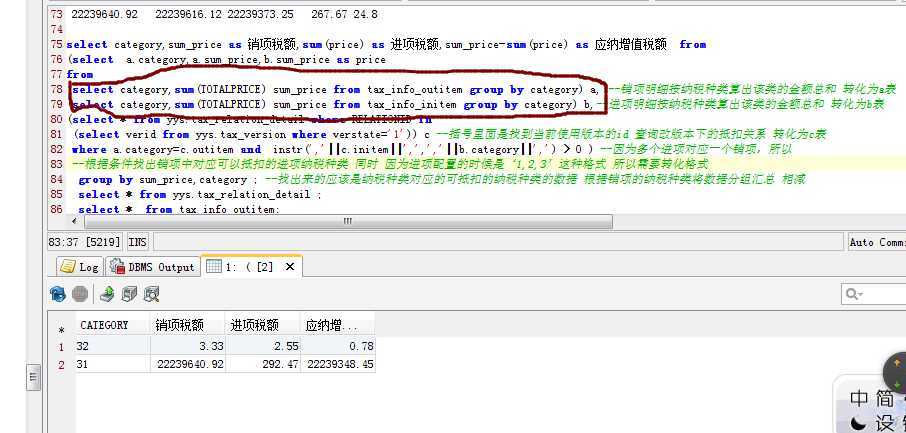
Task: Click line number 77 in the editor gutter
Action: pyautogui.click(x=56, y=75)
